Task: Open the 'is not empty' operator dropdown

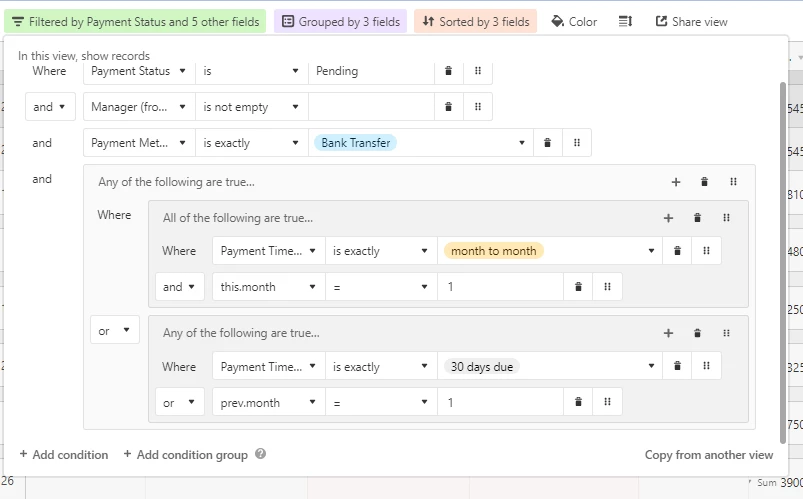Action: 251,107
